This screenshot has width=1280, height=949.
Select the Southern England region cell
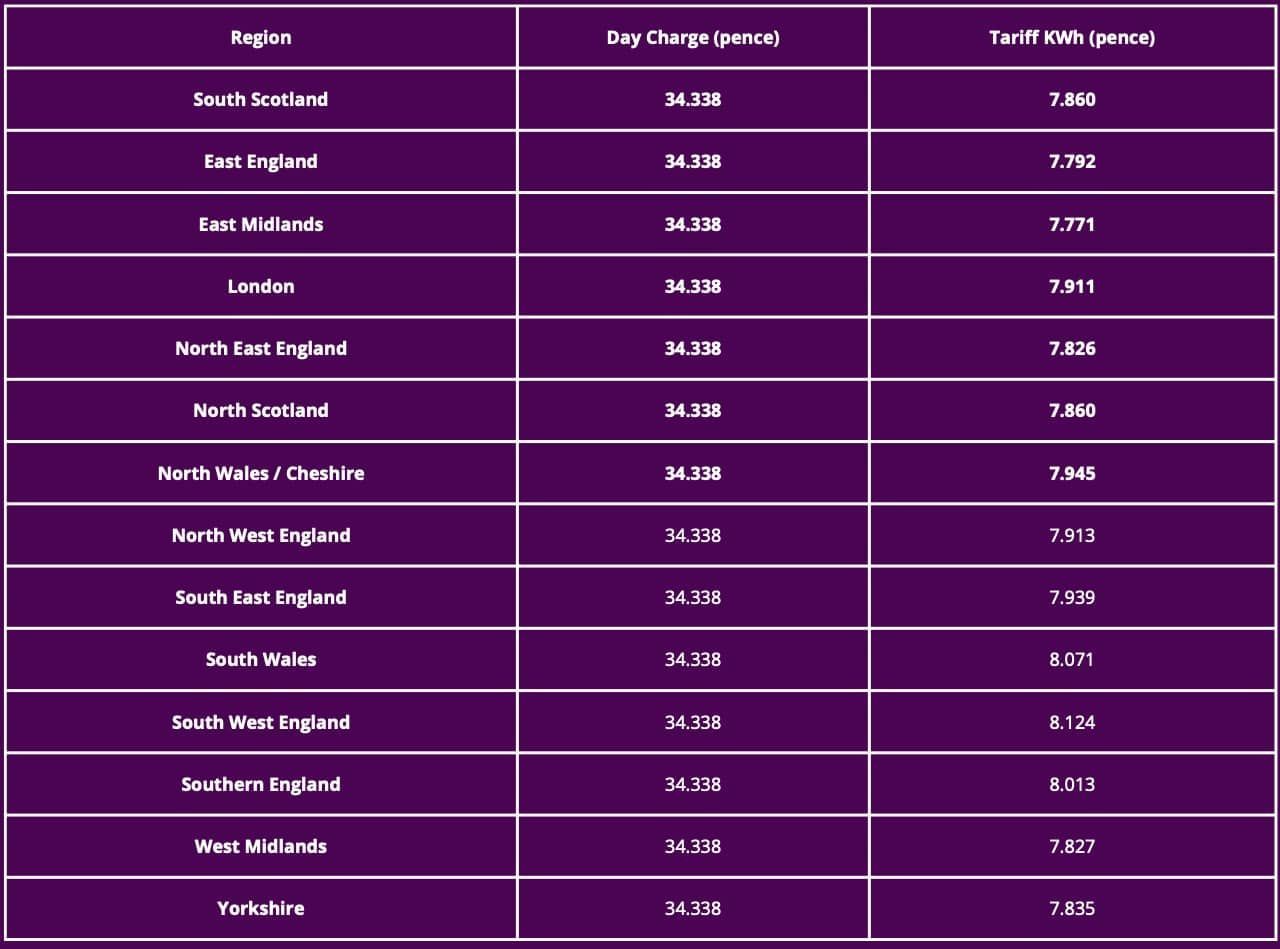click(x=261, y=785)
